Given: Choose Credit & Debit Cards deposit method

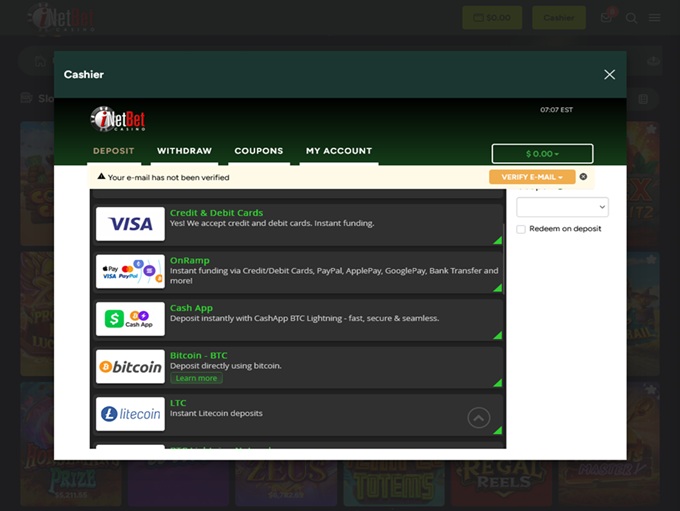Looking at the screenshot, I should tap(297, 224).
